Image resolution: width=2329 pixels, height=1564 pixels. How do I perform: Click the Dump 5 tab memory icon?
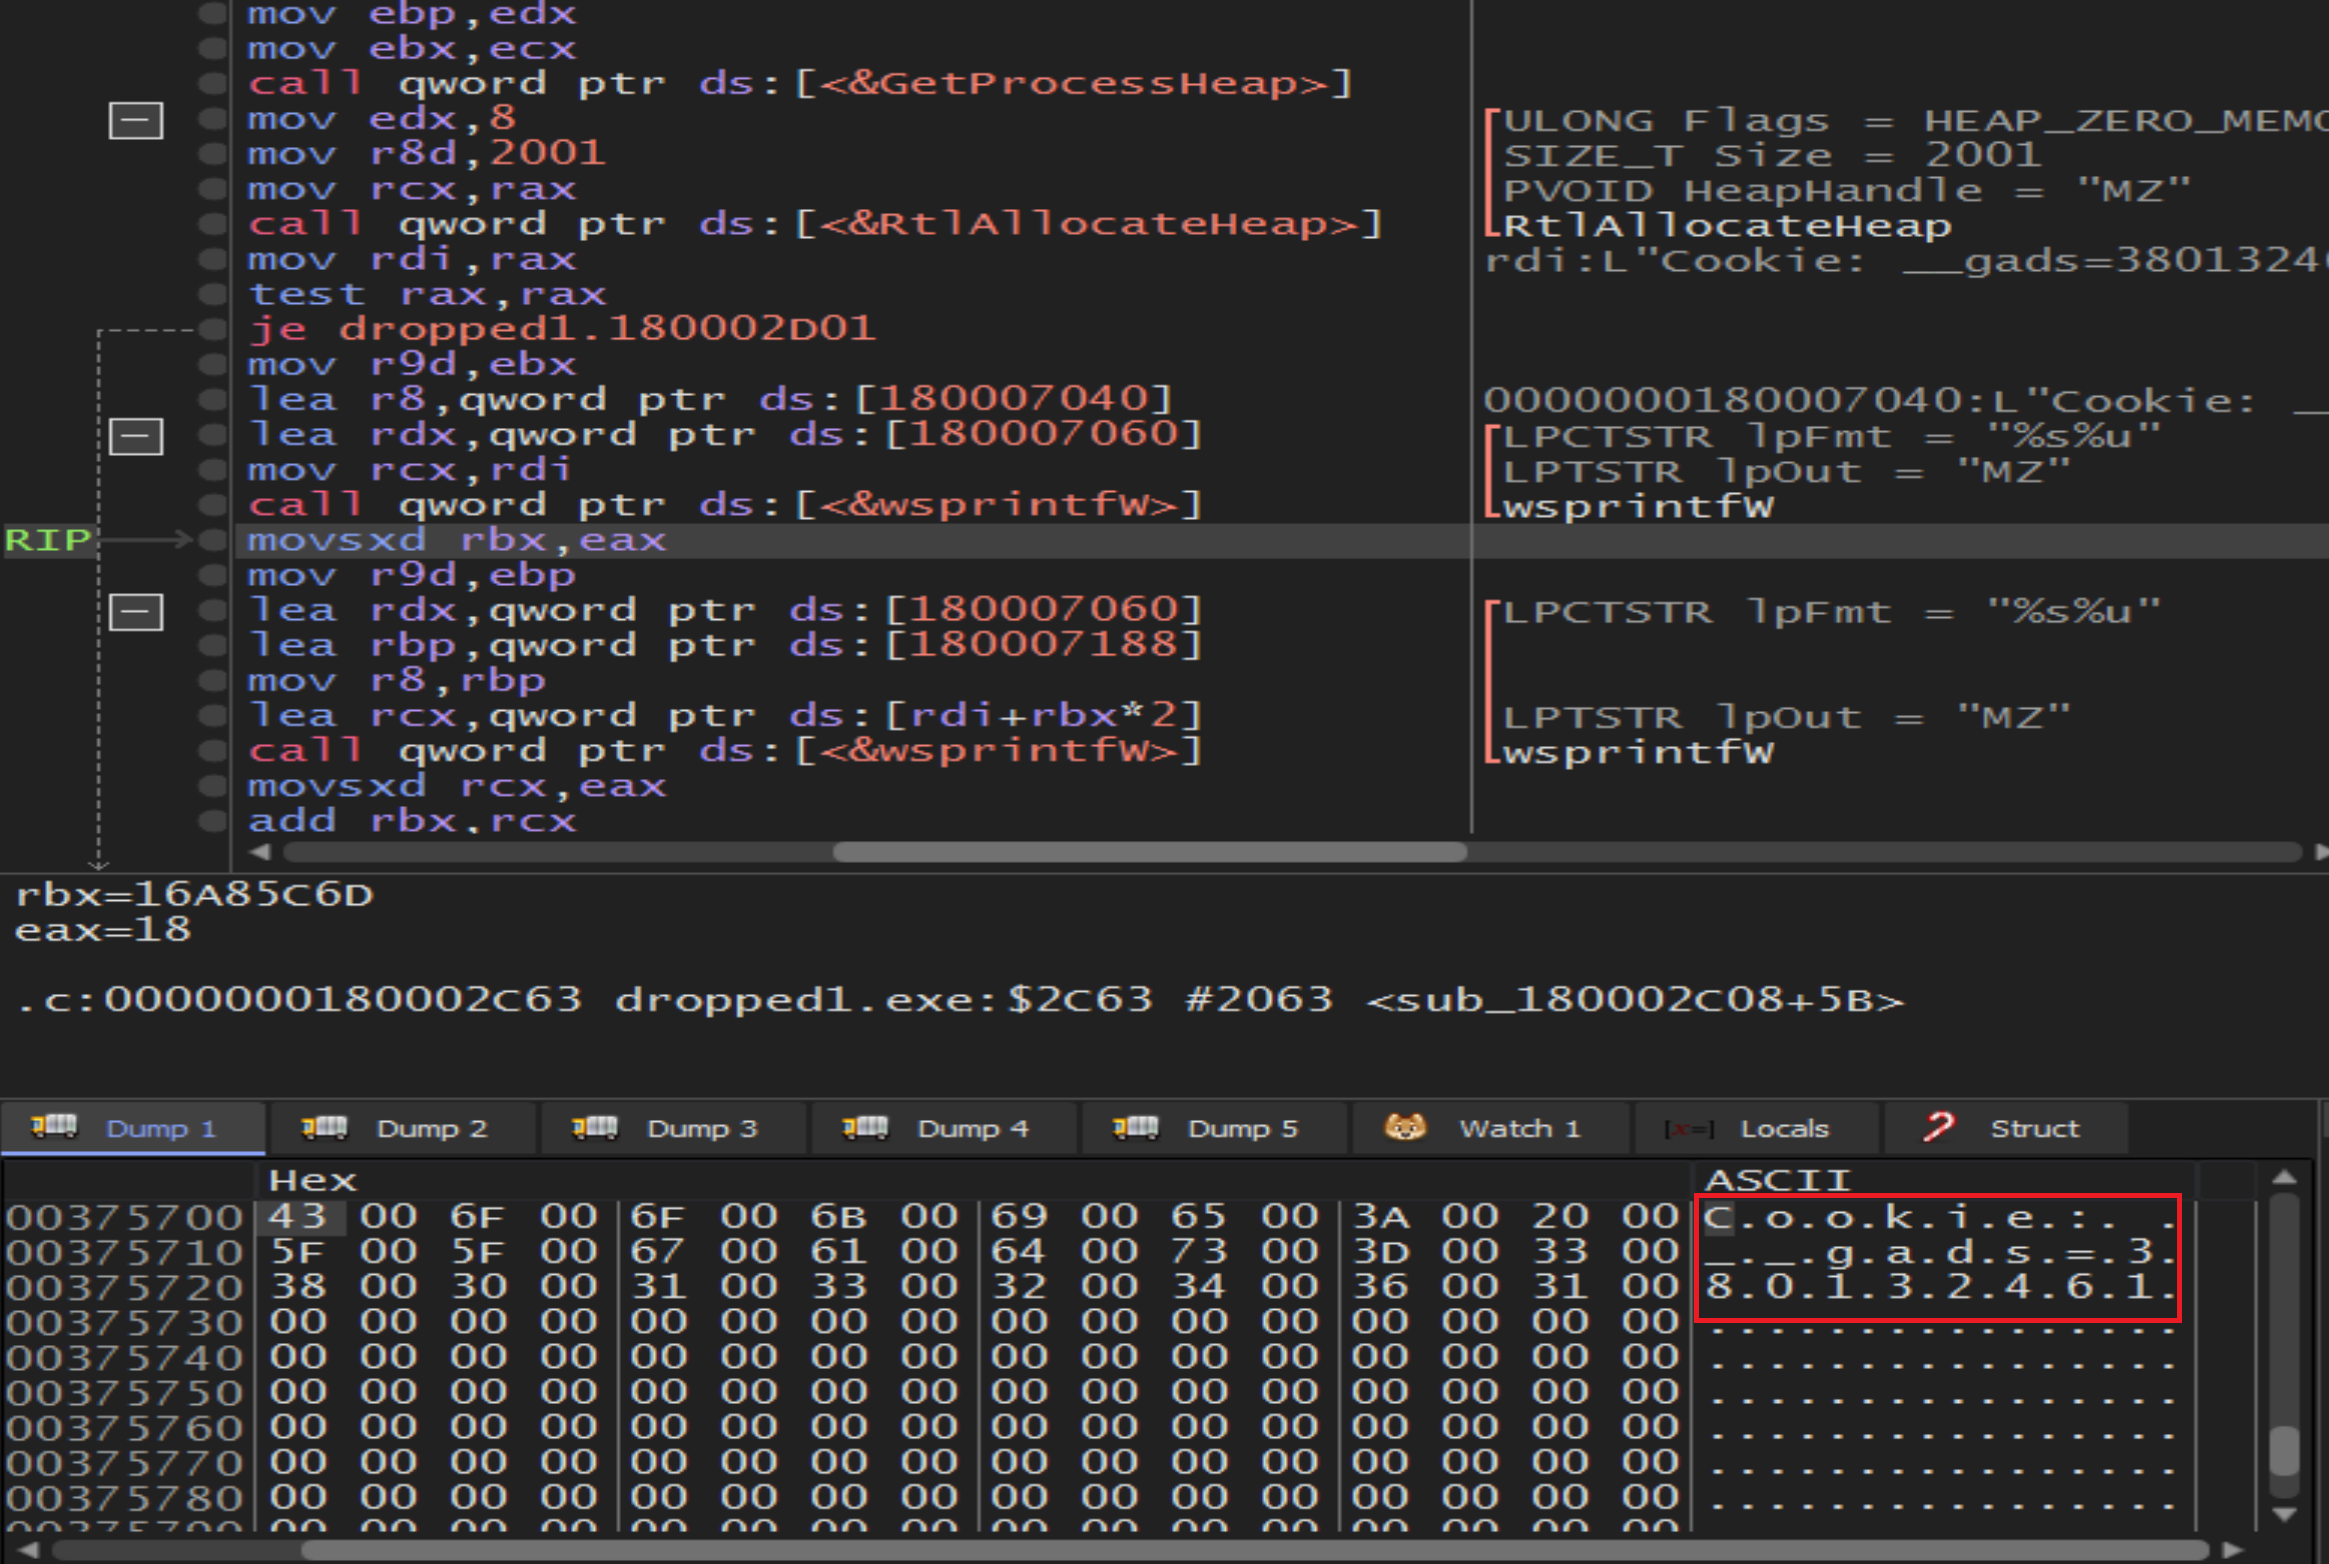pyautogui.click(x=1135, y=1127)
